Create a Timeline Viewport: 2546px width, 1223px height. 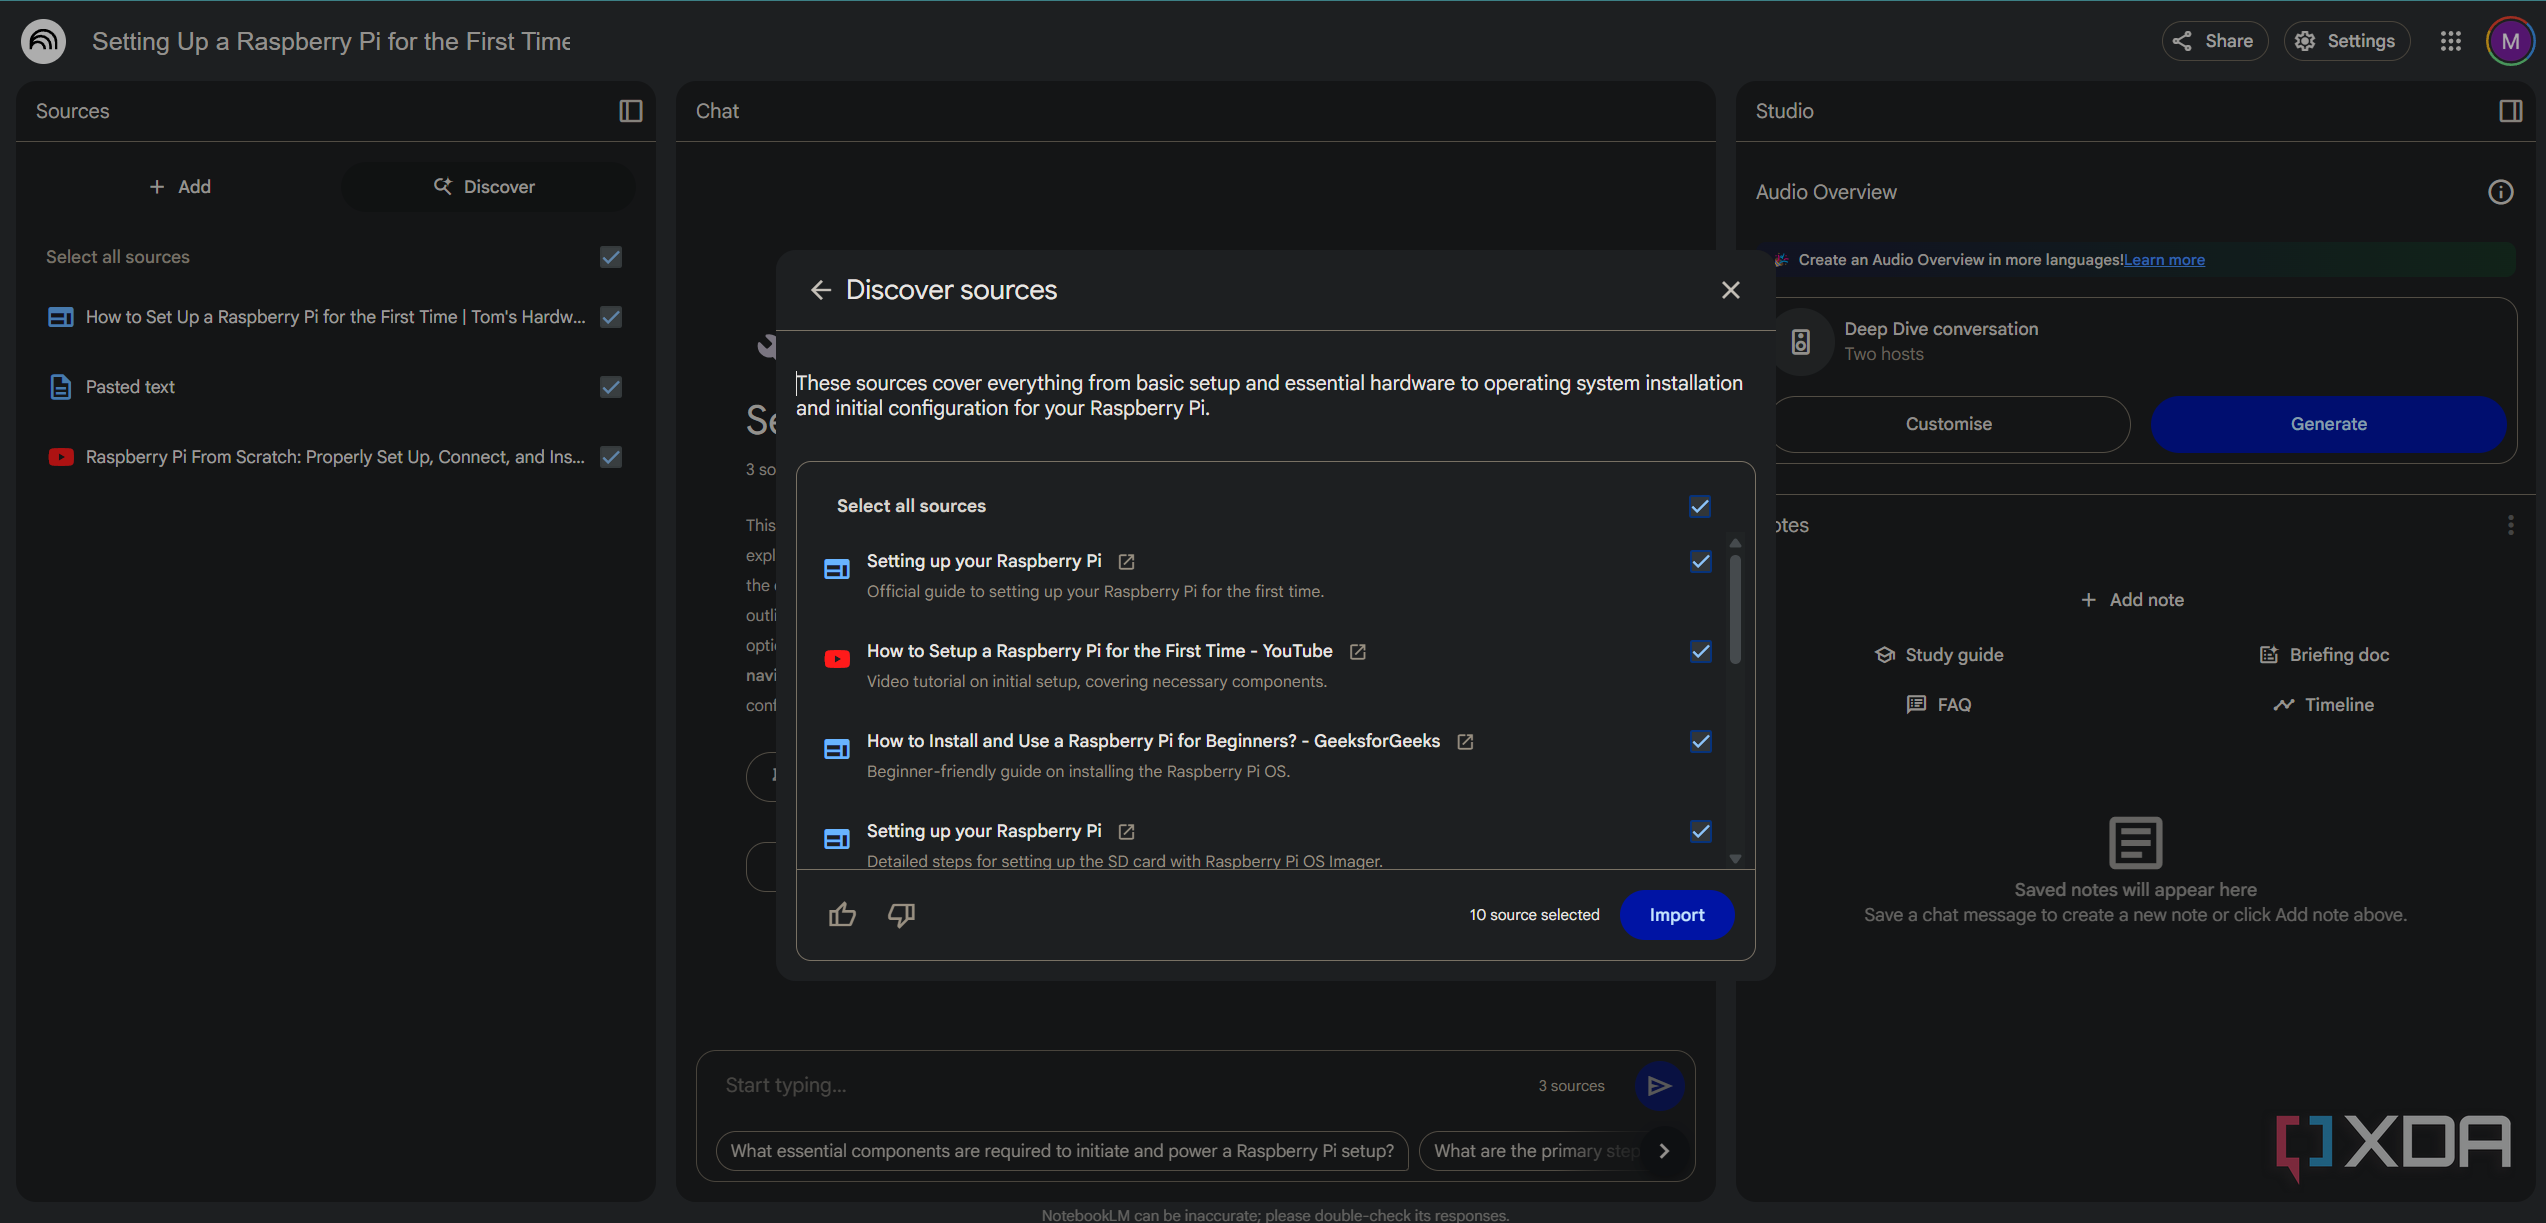pos(2323,705)
